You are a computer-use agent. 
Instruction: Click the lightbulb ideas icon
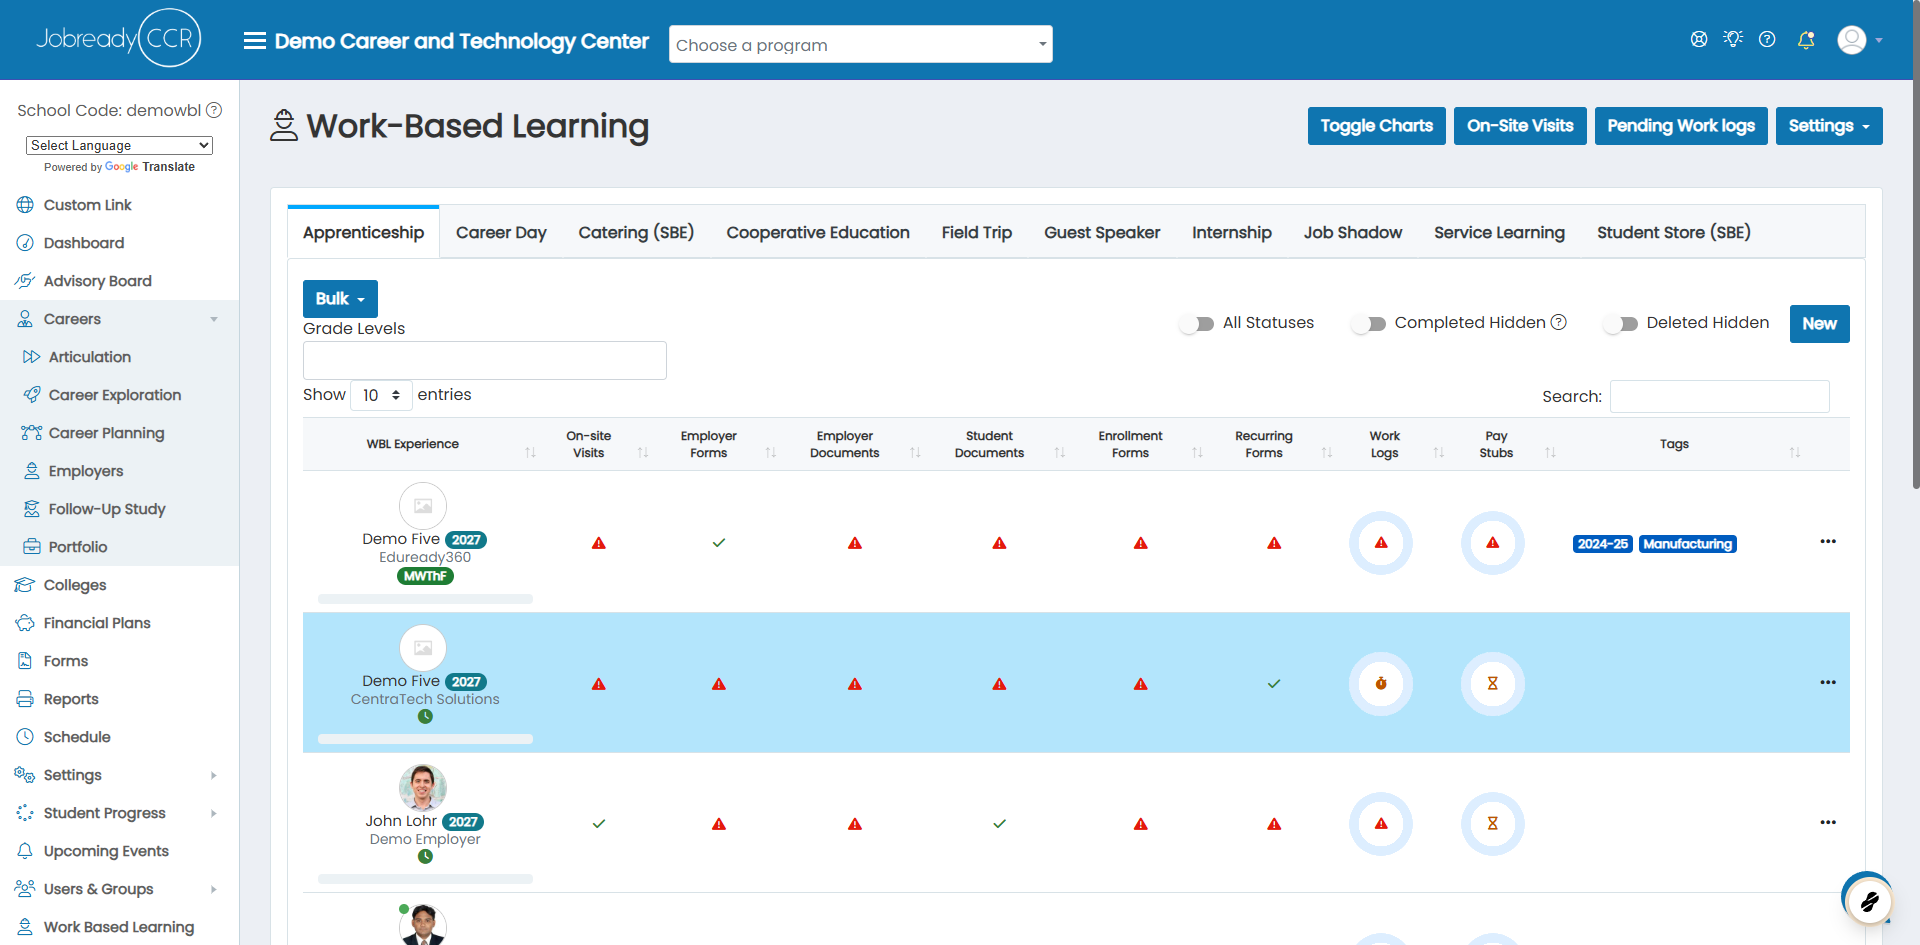coord(1733,39)
